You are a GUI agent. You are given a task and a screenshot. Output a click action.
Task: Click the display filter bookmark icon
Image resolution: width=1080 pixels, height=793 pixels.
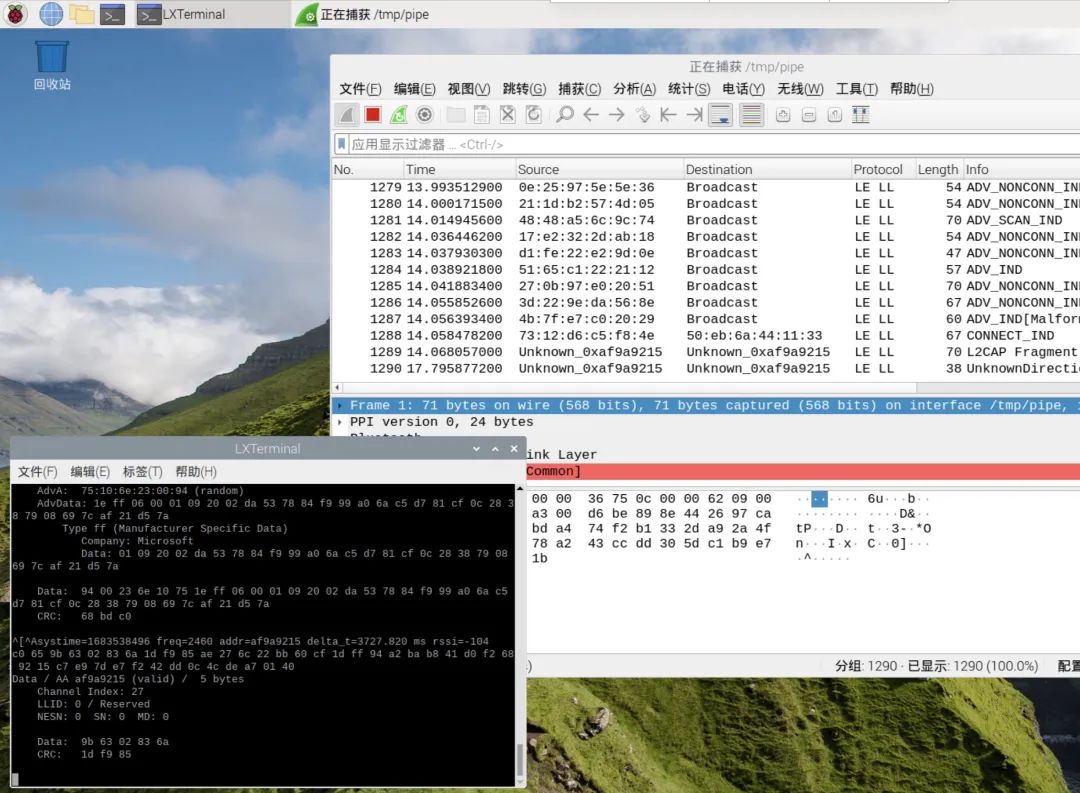click(341, 145)
